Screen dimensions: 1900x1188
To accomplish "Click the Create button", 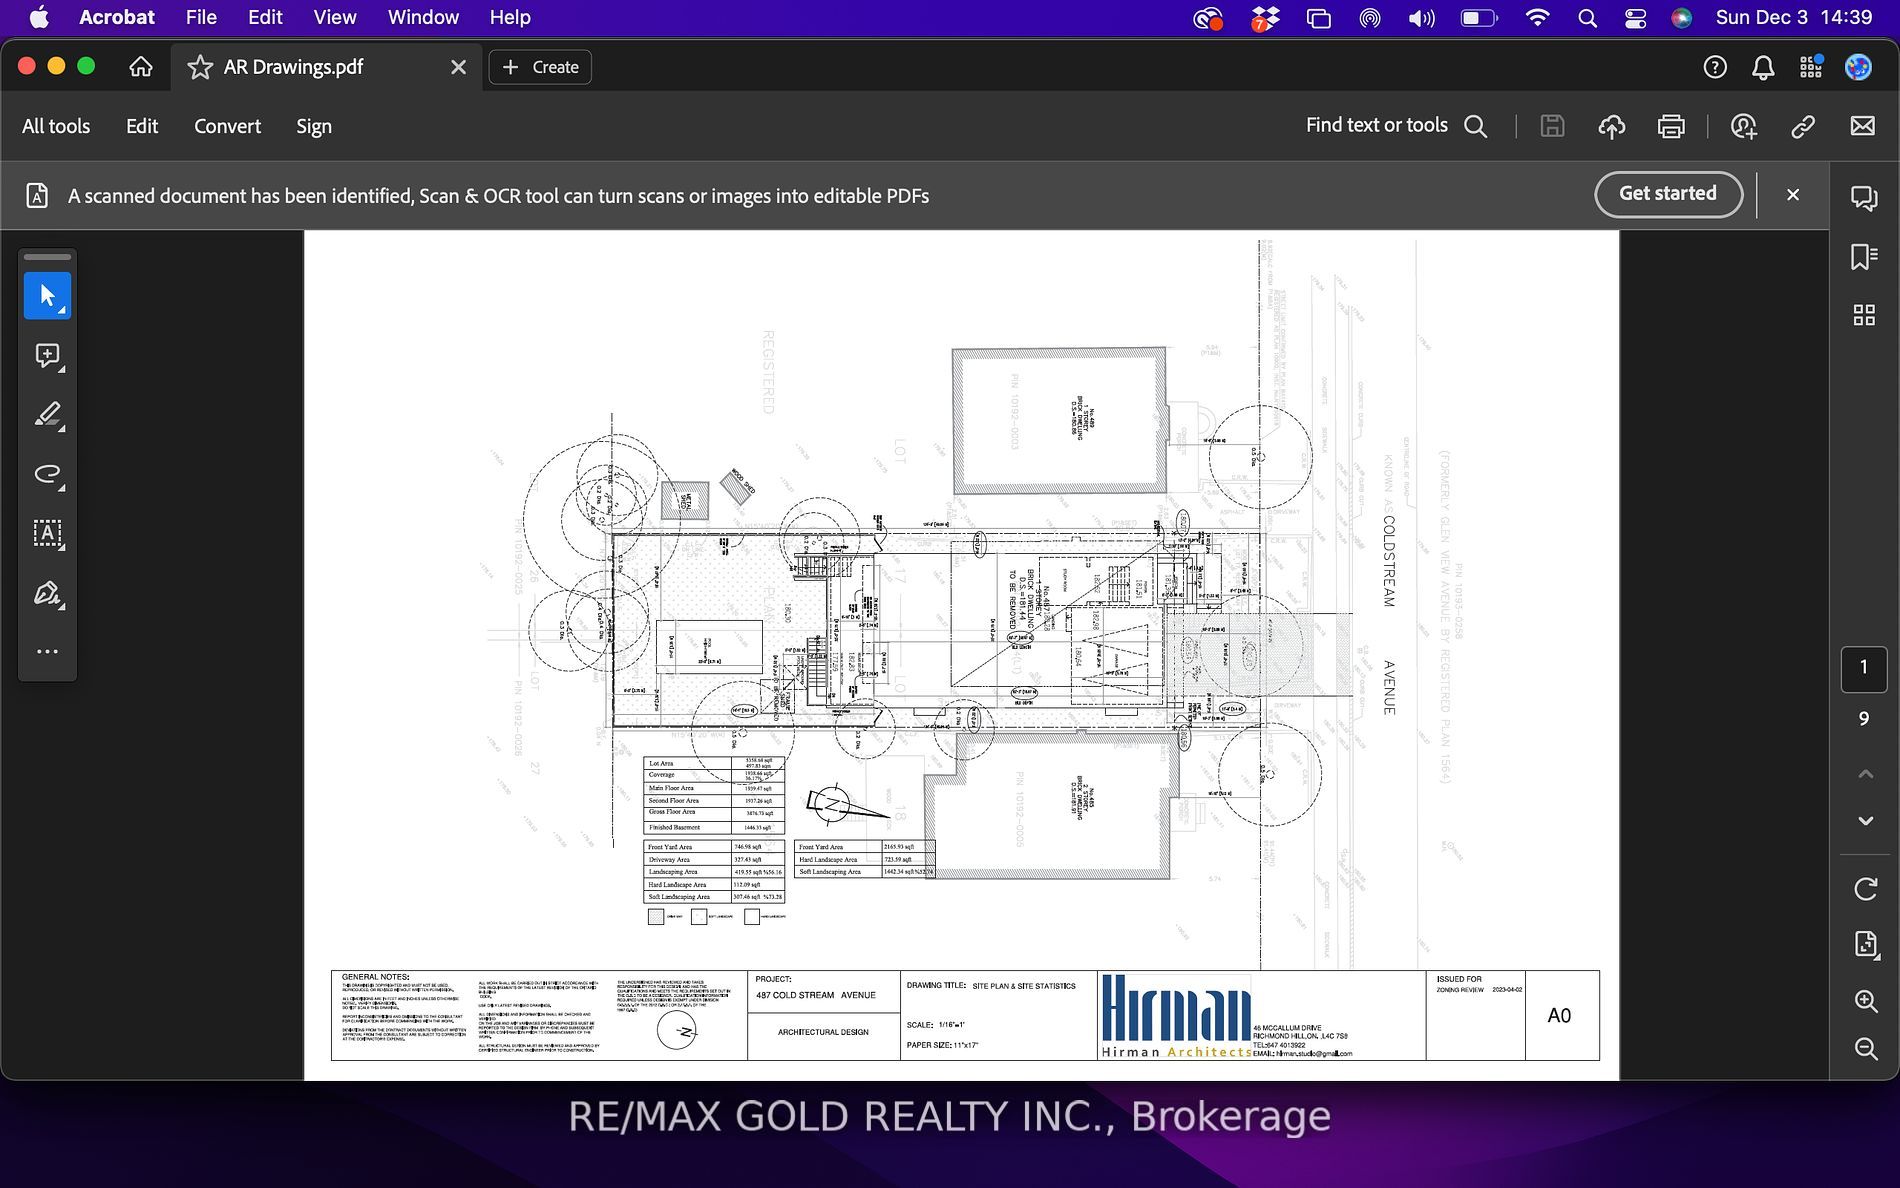I will point(540,67).
